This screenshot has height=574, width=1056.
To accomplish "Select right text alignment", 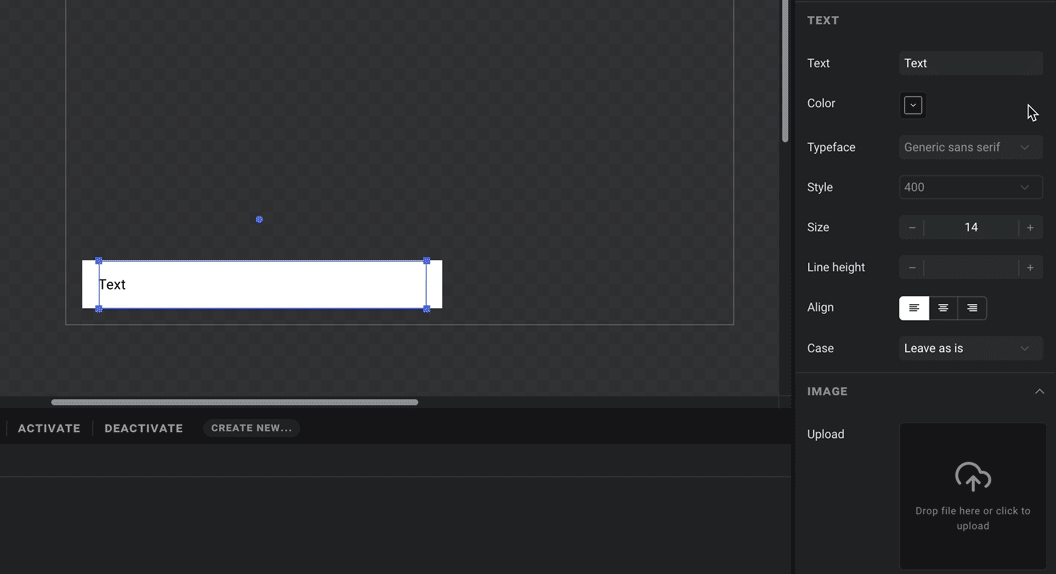I will tap(972, 308).
